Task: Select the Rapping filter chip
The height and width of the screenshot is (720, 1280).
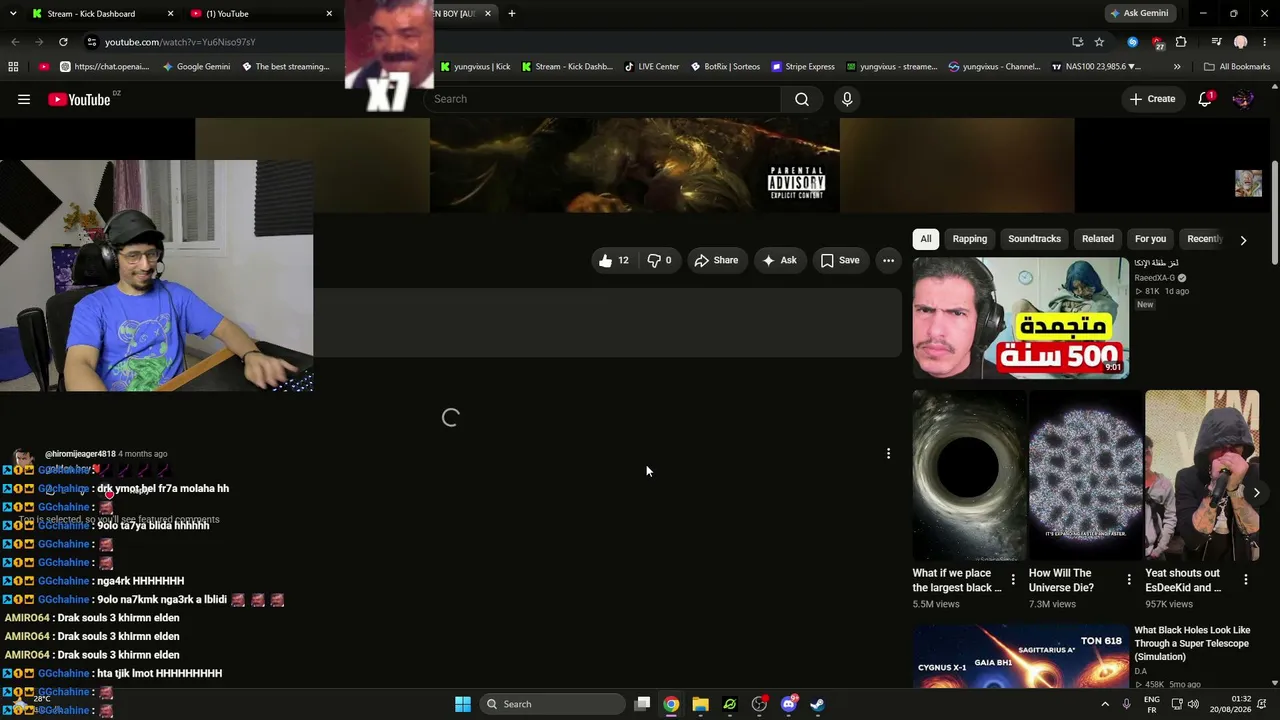Action: (970, 239)
